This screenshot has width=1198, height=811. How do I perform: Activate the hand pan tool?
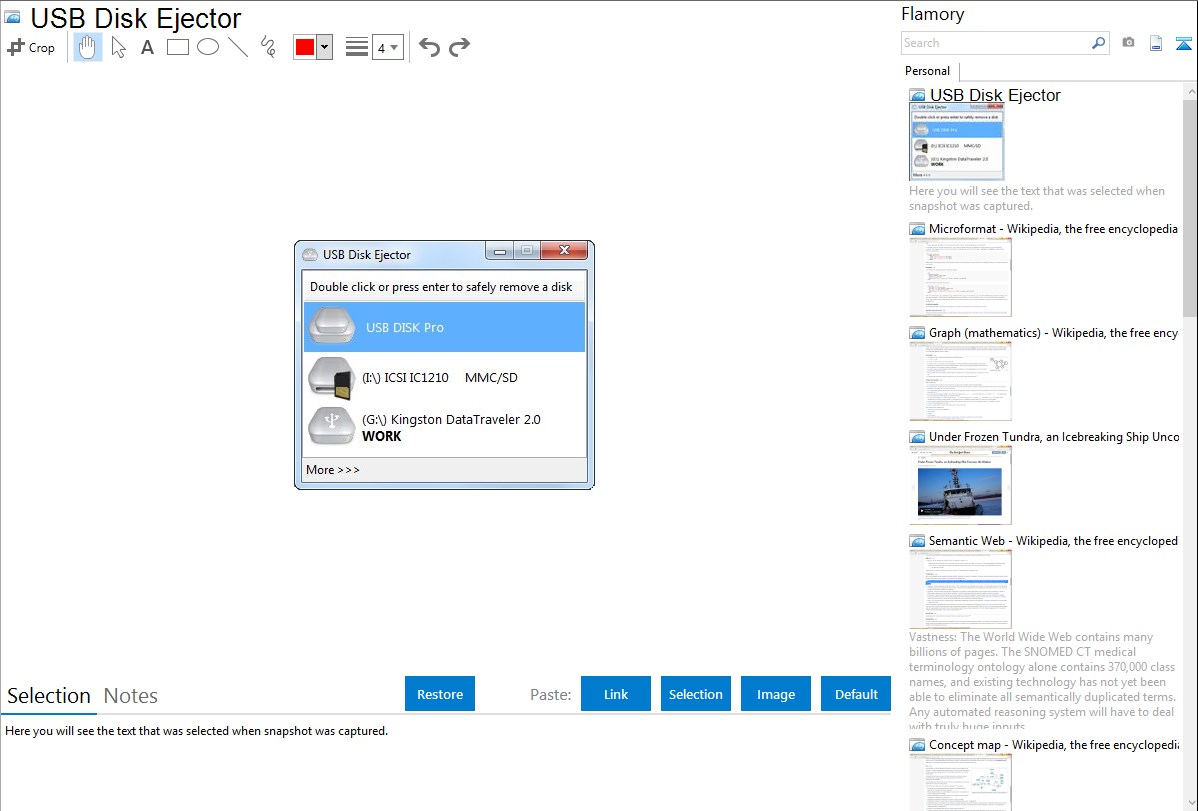87,47
